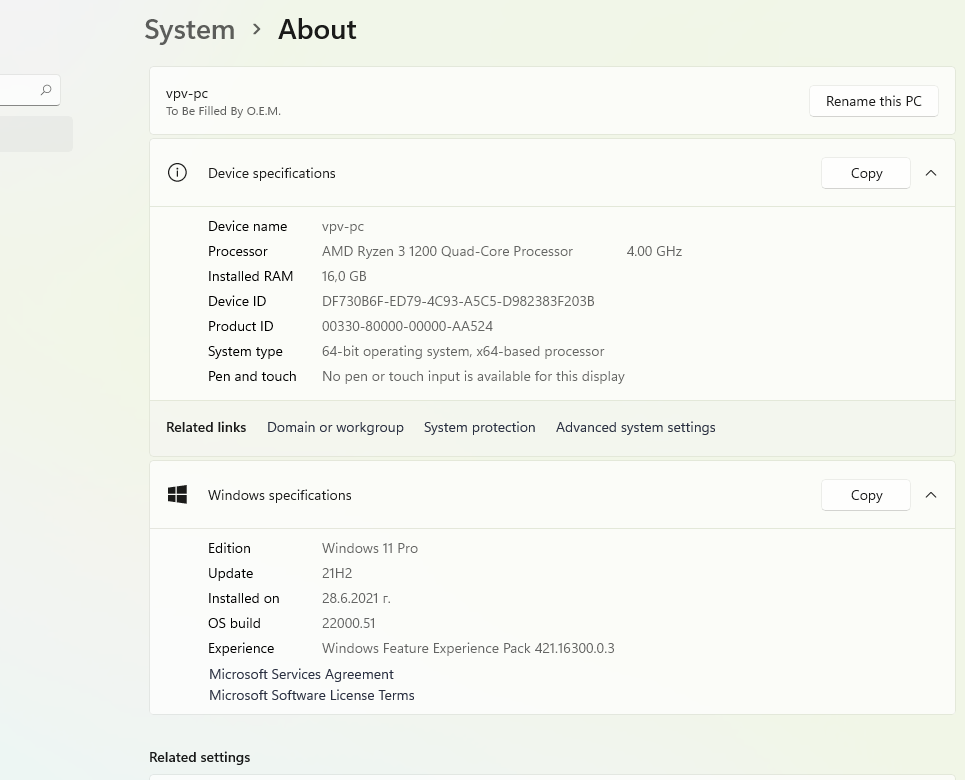
Task: Open Domain or workgroup link
Action: click(335, 427)
